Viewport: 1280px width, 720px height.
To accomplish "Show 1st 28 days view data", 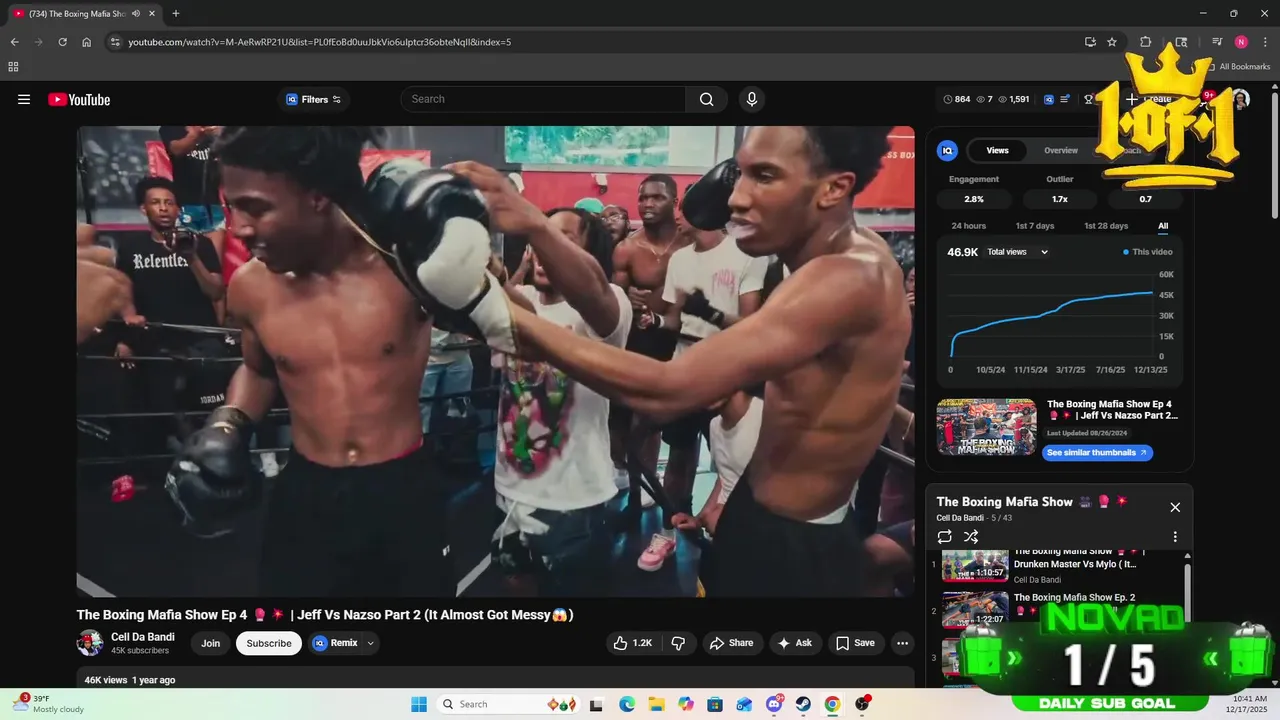I will click(1106, 226).
